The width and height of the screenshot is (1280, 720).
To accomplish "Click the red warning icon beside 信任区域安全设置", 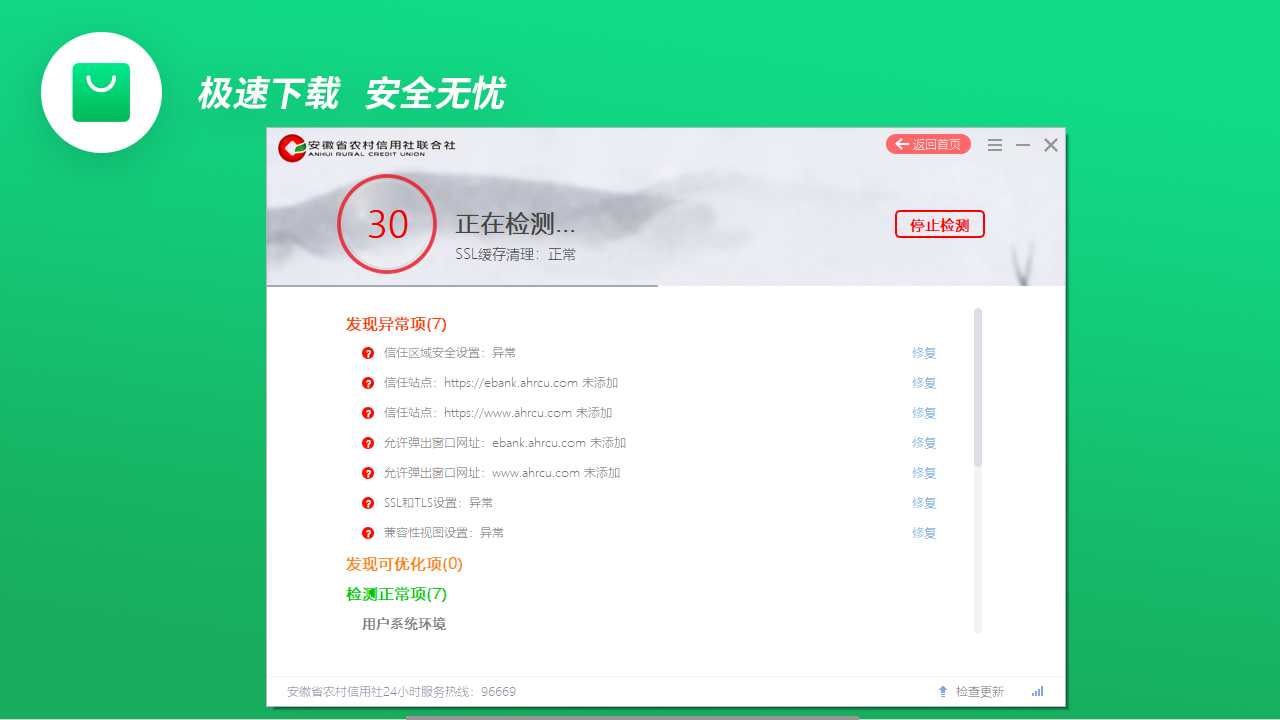I will 368,353.
